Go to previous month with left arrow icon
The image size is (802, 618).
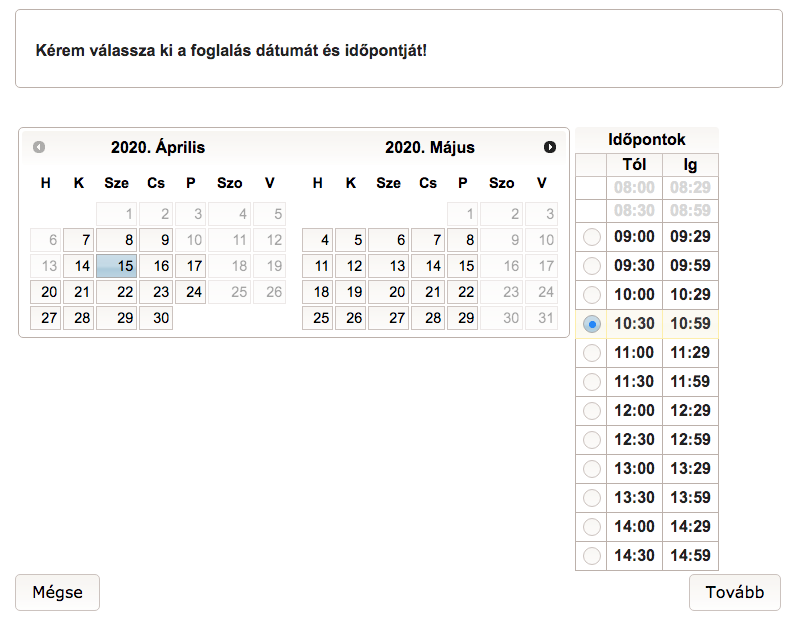point(39,147)
